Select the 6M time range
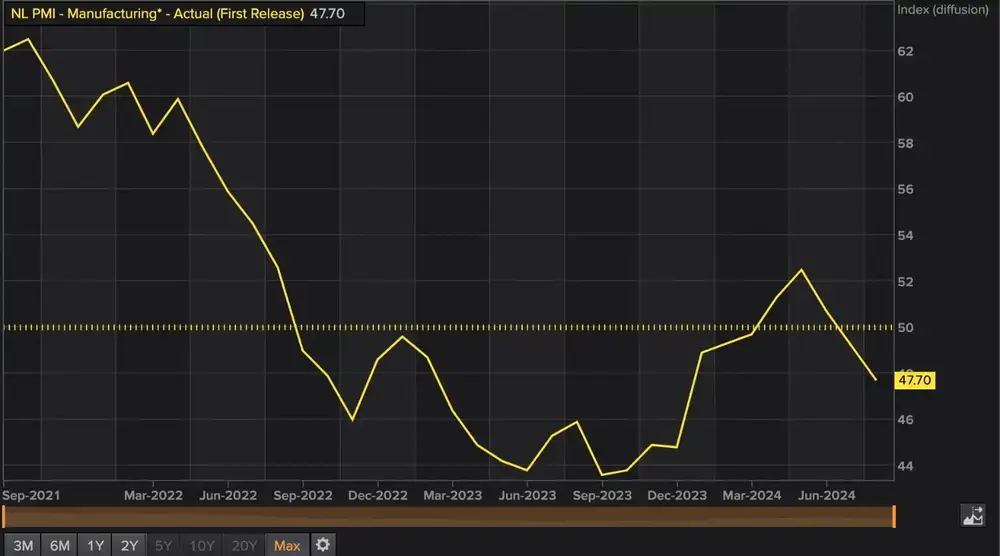The height and width of the screenshot is (556, 1000). [x=59, y=546]
